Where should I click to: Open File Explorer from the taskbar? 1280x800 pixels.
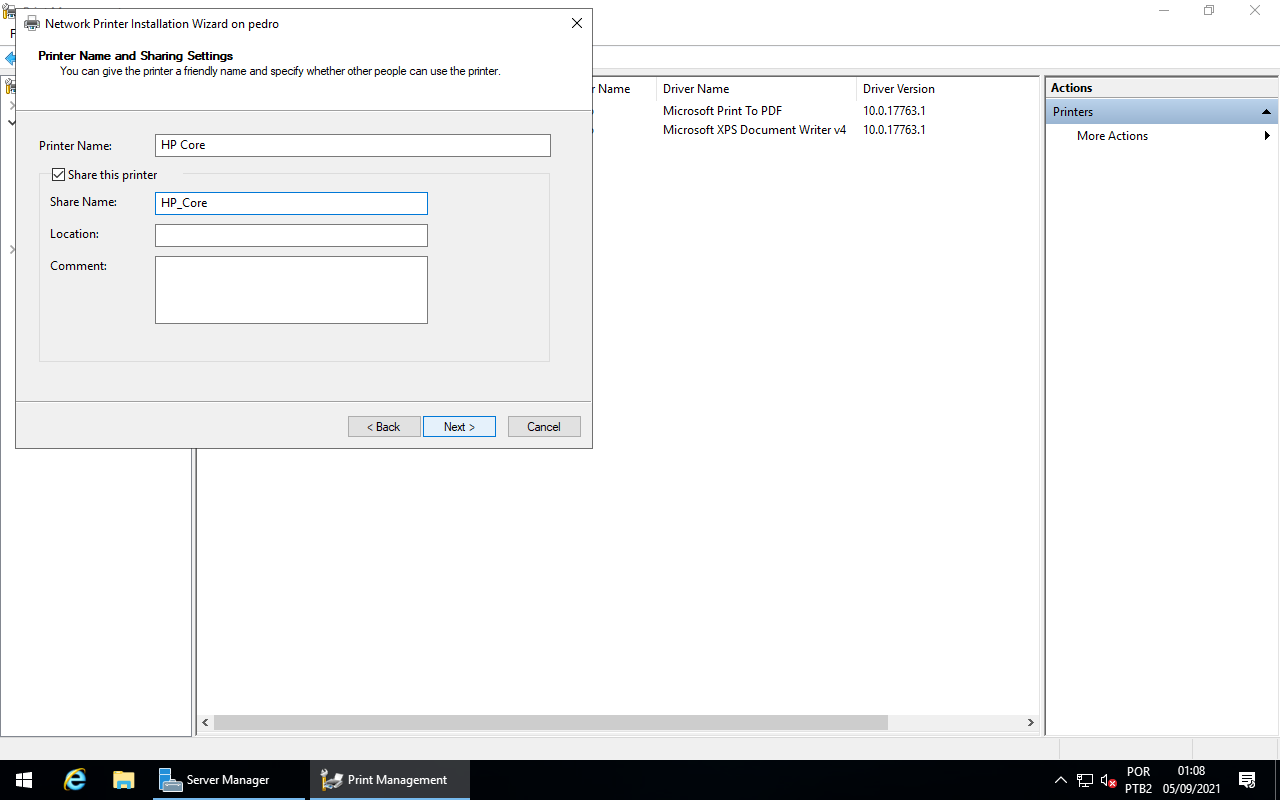(123, 780)
